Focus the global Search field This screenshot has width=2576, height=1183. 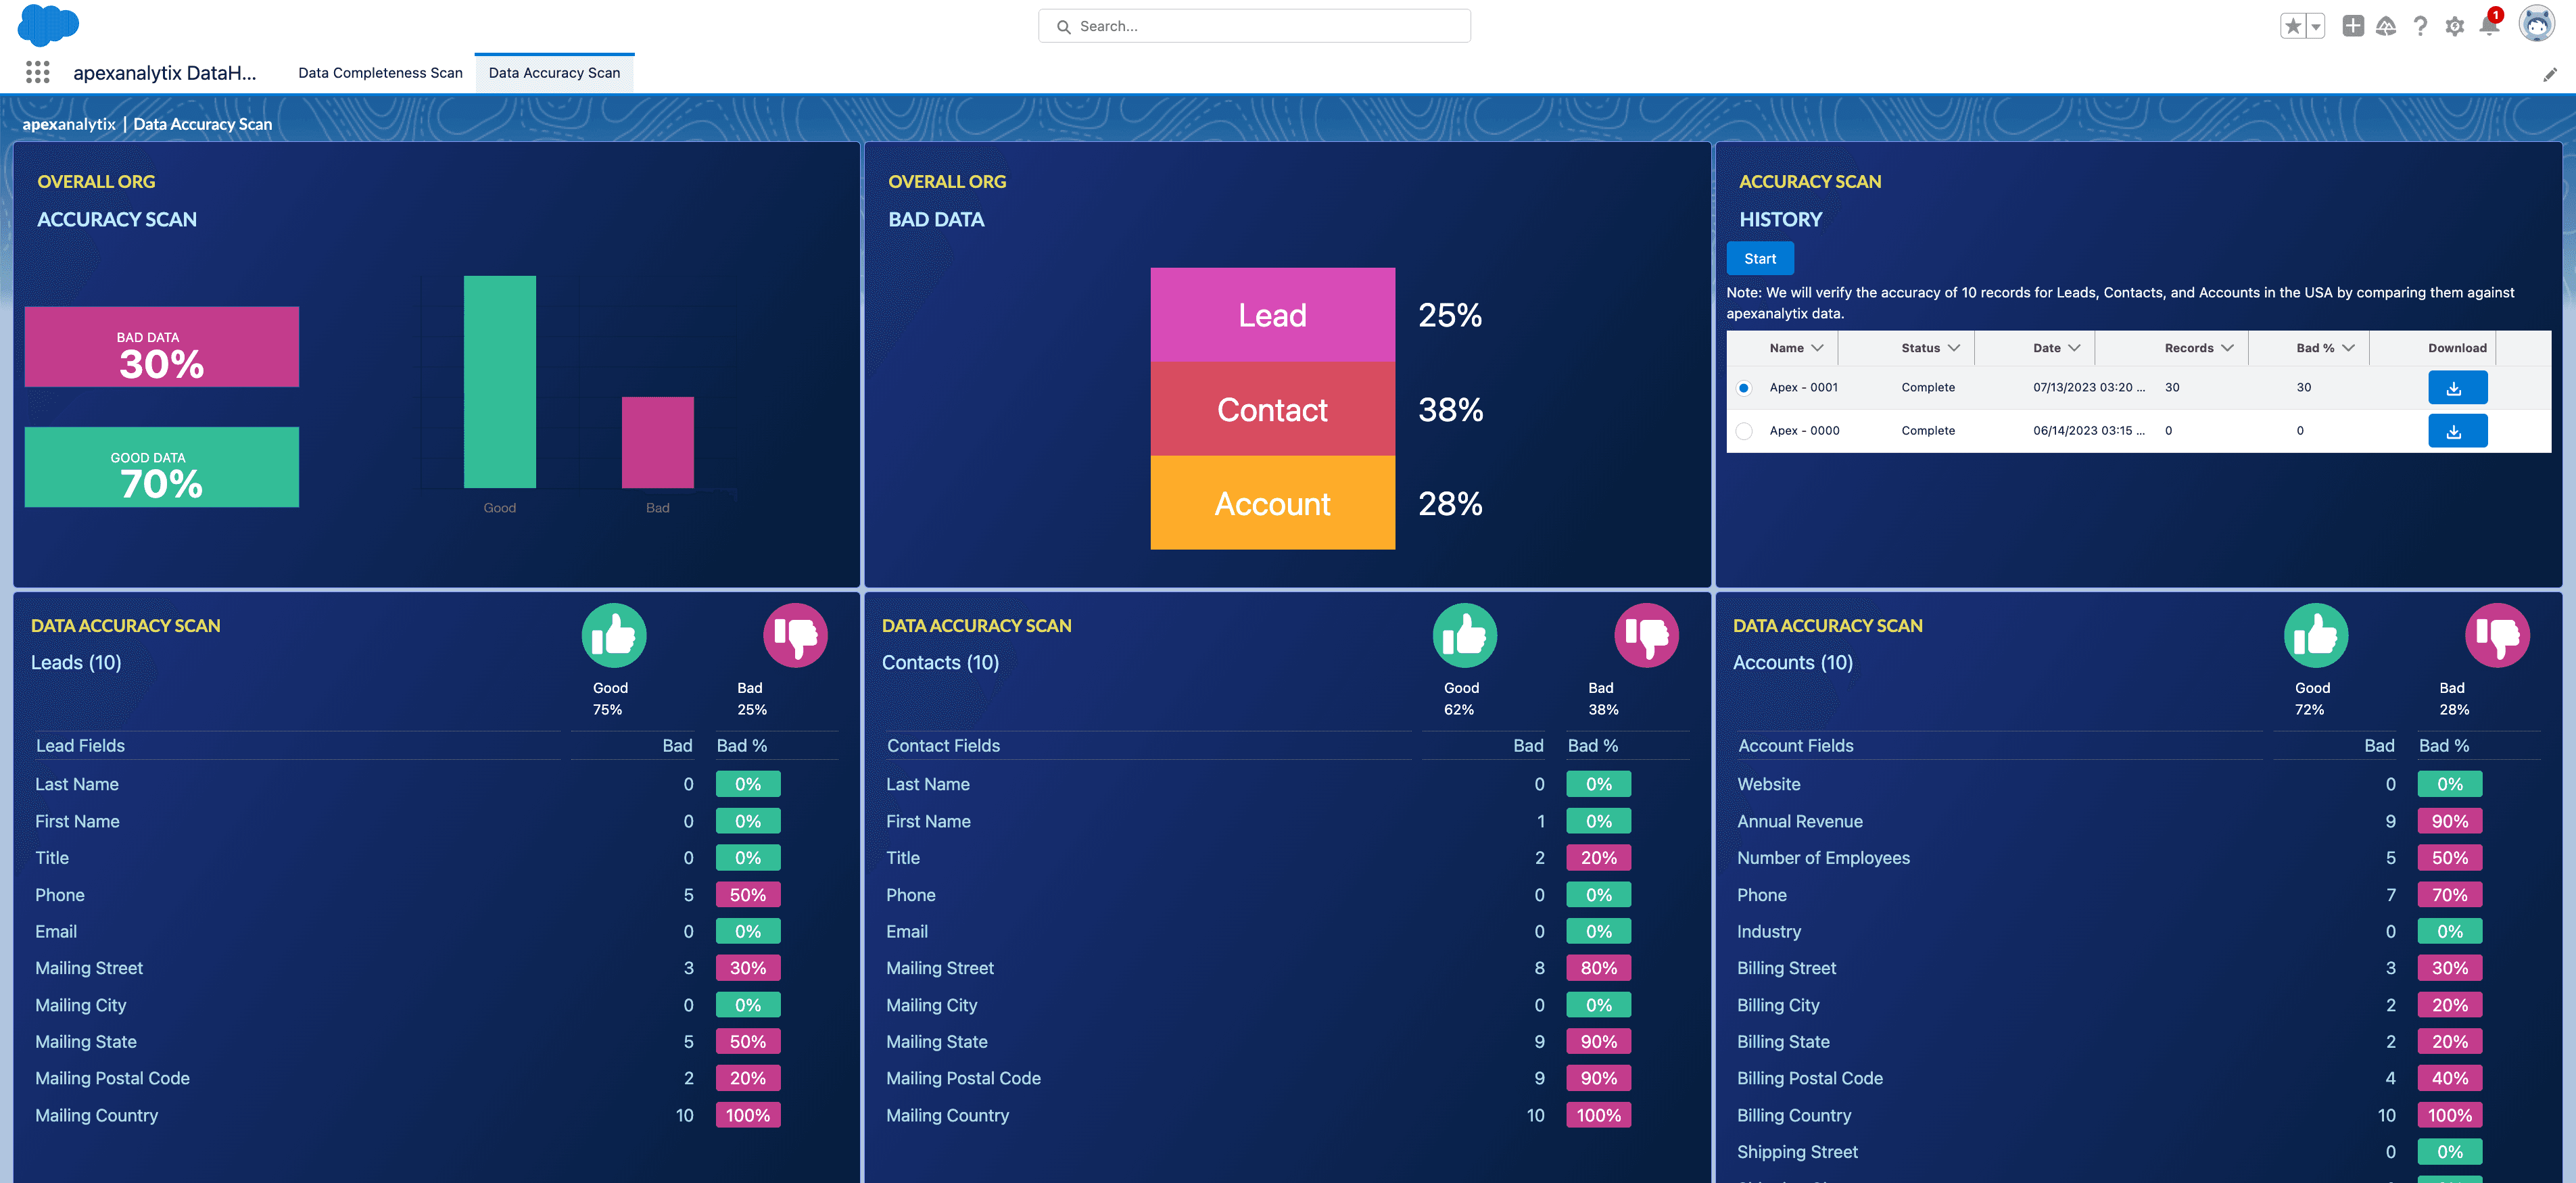tap(1254, 26)
